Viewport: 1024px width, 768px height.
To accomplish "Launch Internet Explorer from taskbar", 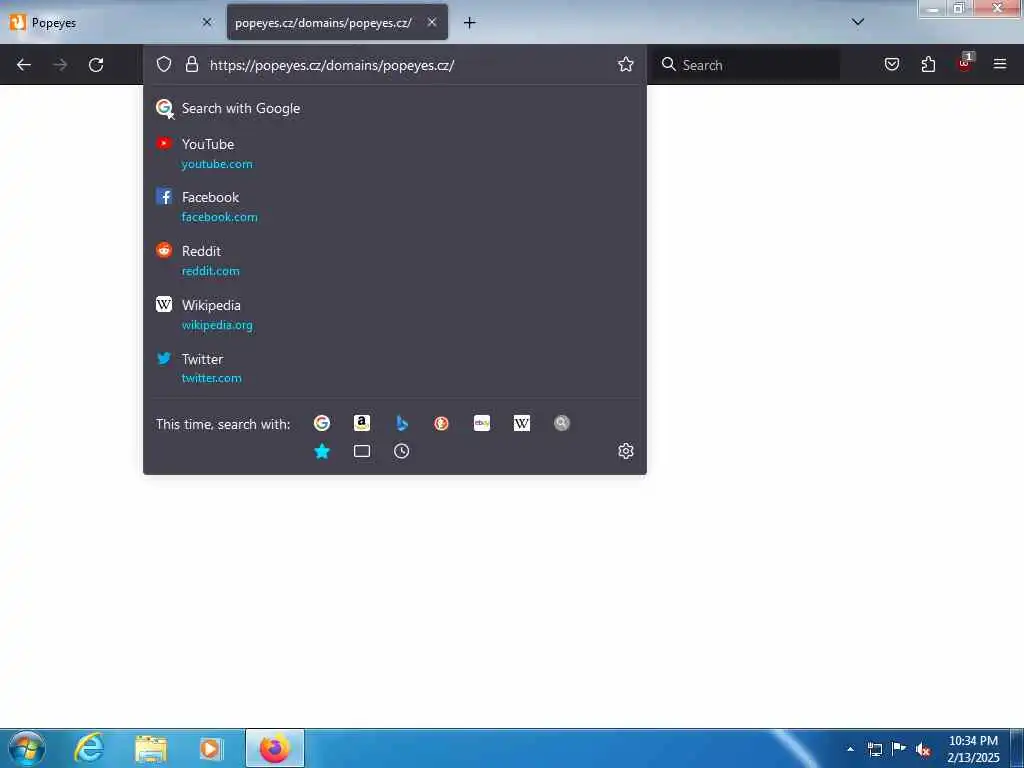I will click(x=89, y=748).
